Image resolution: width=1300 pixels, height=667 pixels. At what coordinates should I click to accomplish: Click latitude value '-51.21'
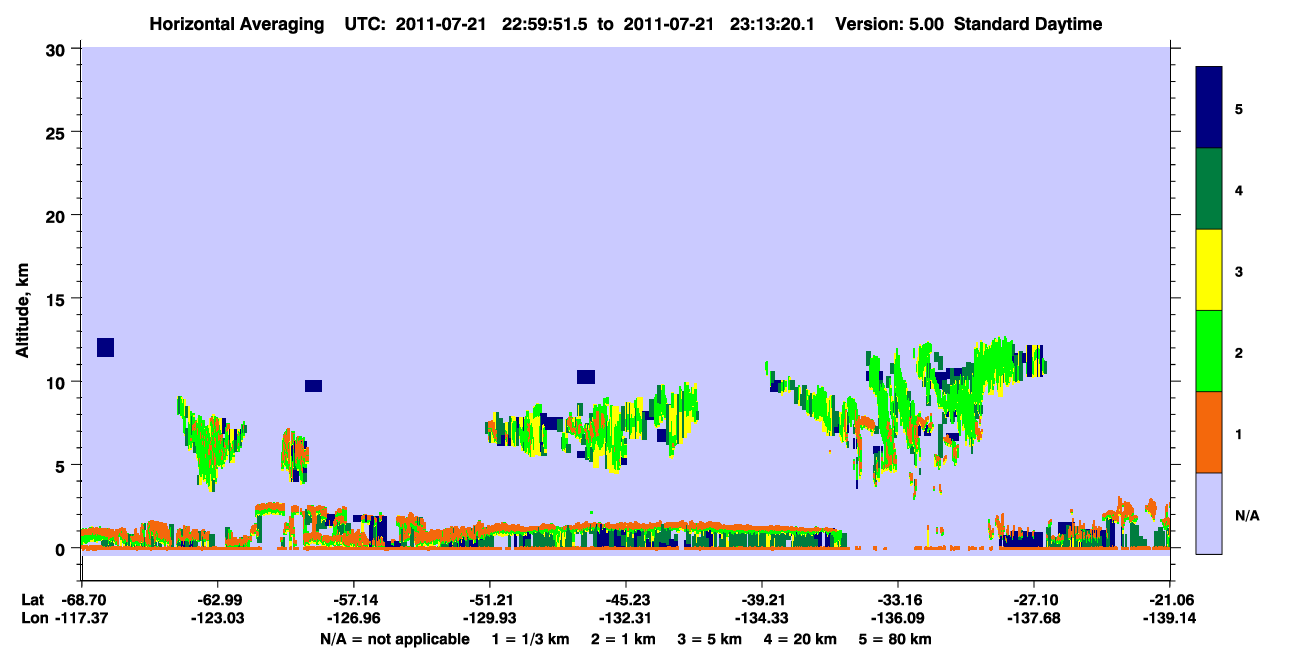tap(490, 600)
